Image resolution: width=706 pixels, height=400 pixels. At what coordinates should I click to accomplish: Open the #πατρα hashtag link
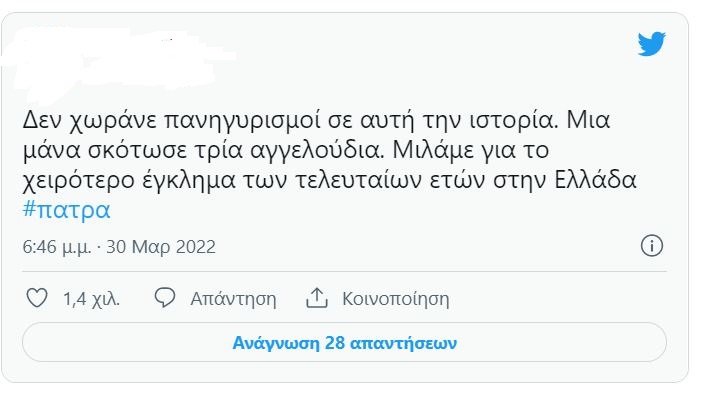66,210
